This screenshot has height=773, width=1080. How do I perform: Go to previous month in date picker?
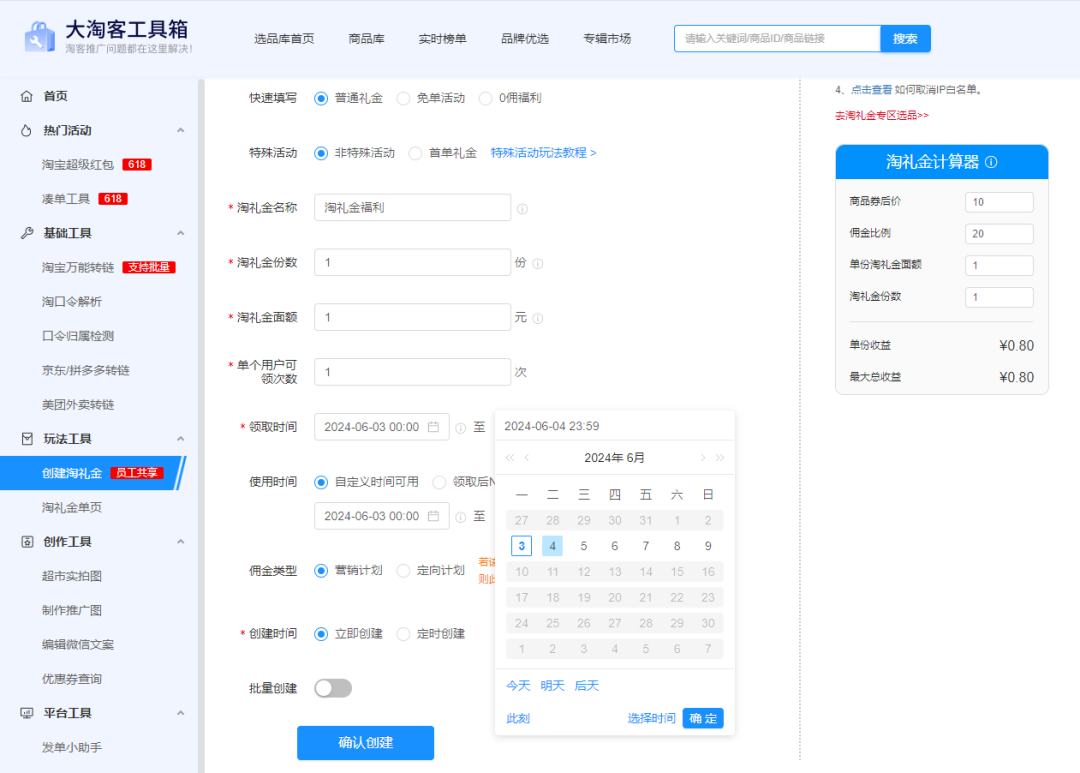[x=527, y=457]
